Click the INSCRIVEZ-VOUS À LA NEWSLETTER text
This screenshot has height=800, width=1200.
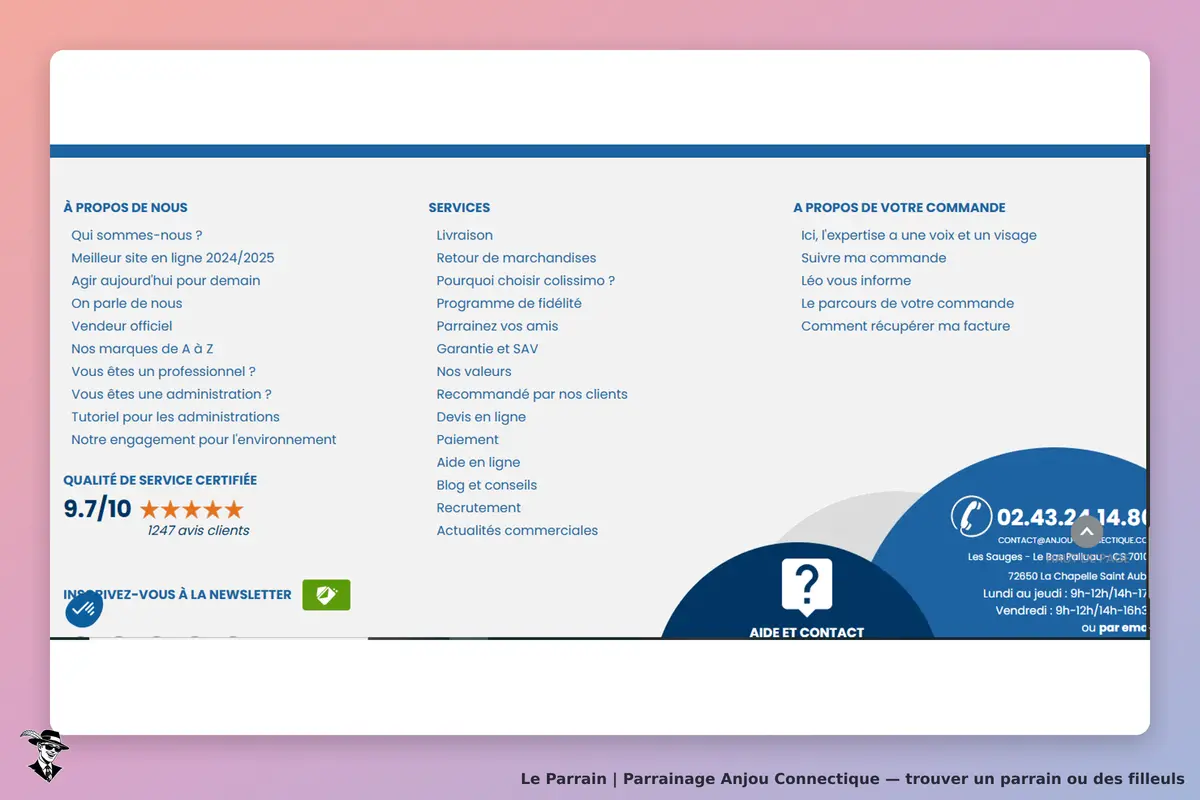click(x=177, y=594)
